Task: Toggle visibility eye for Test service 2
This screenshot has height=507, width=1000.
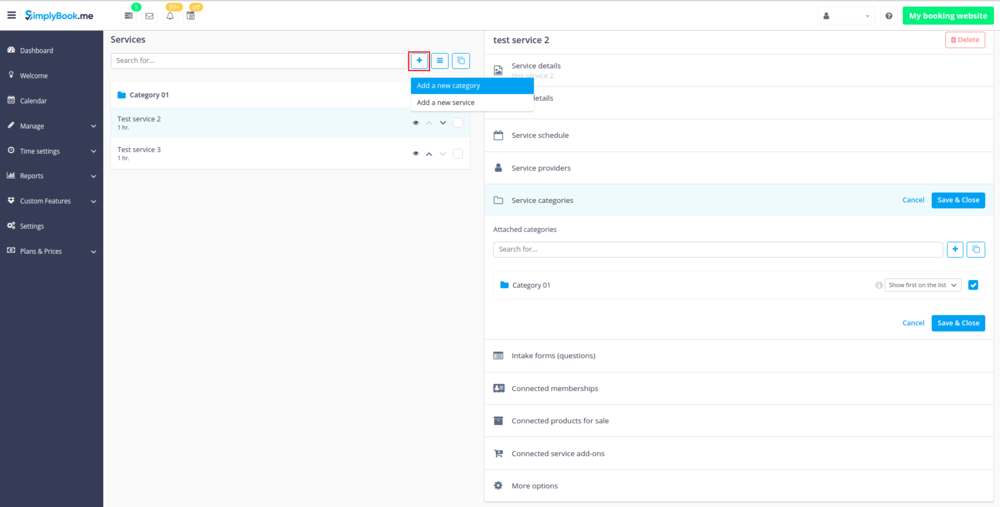Action: [x=415, y=123]
